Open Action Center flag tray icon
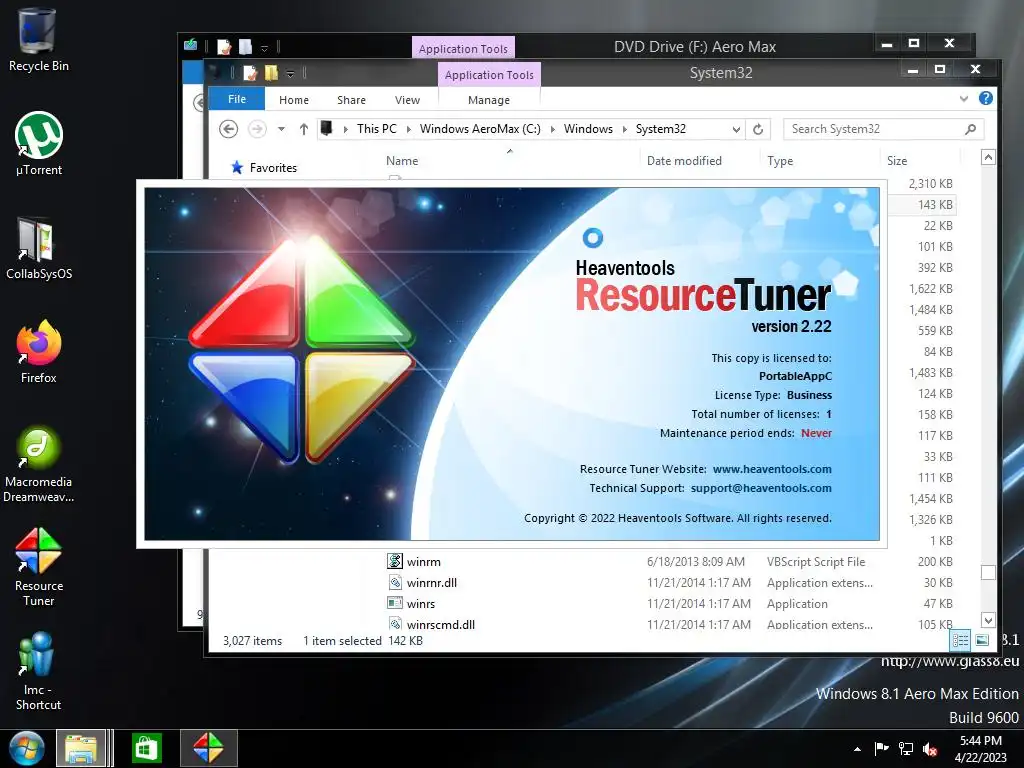 coord(882,749)
